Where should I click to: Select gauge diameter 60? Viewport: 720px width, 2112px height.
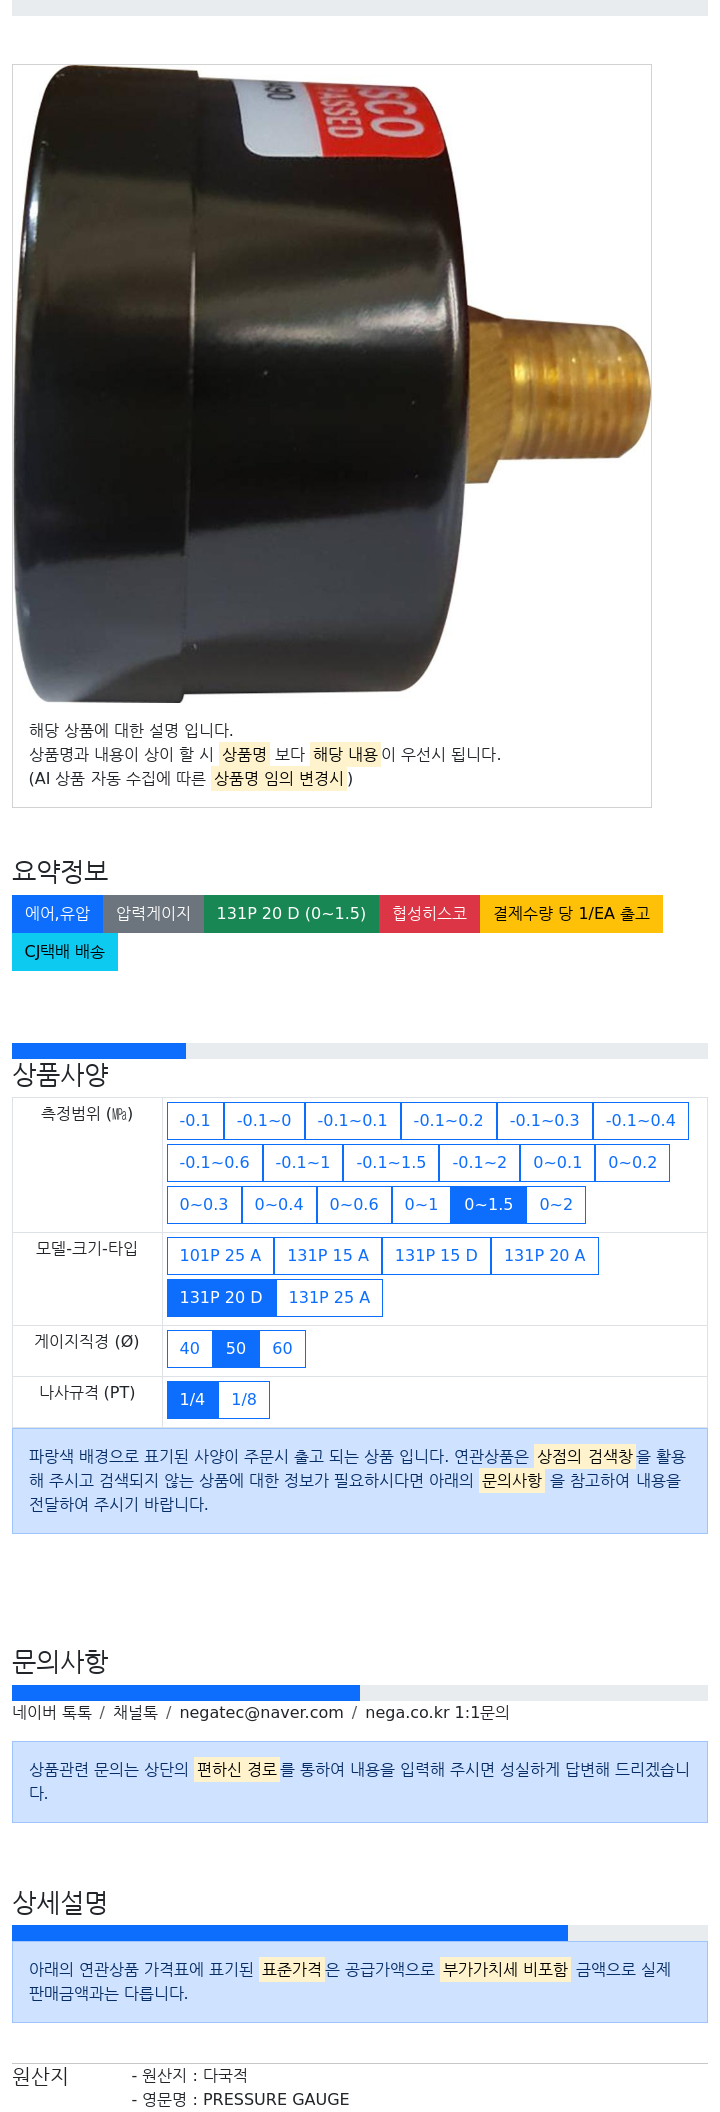point(282,1349)
